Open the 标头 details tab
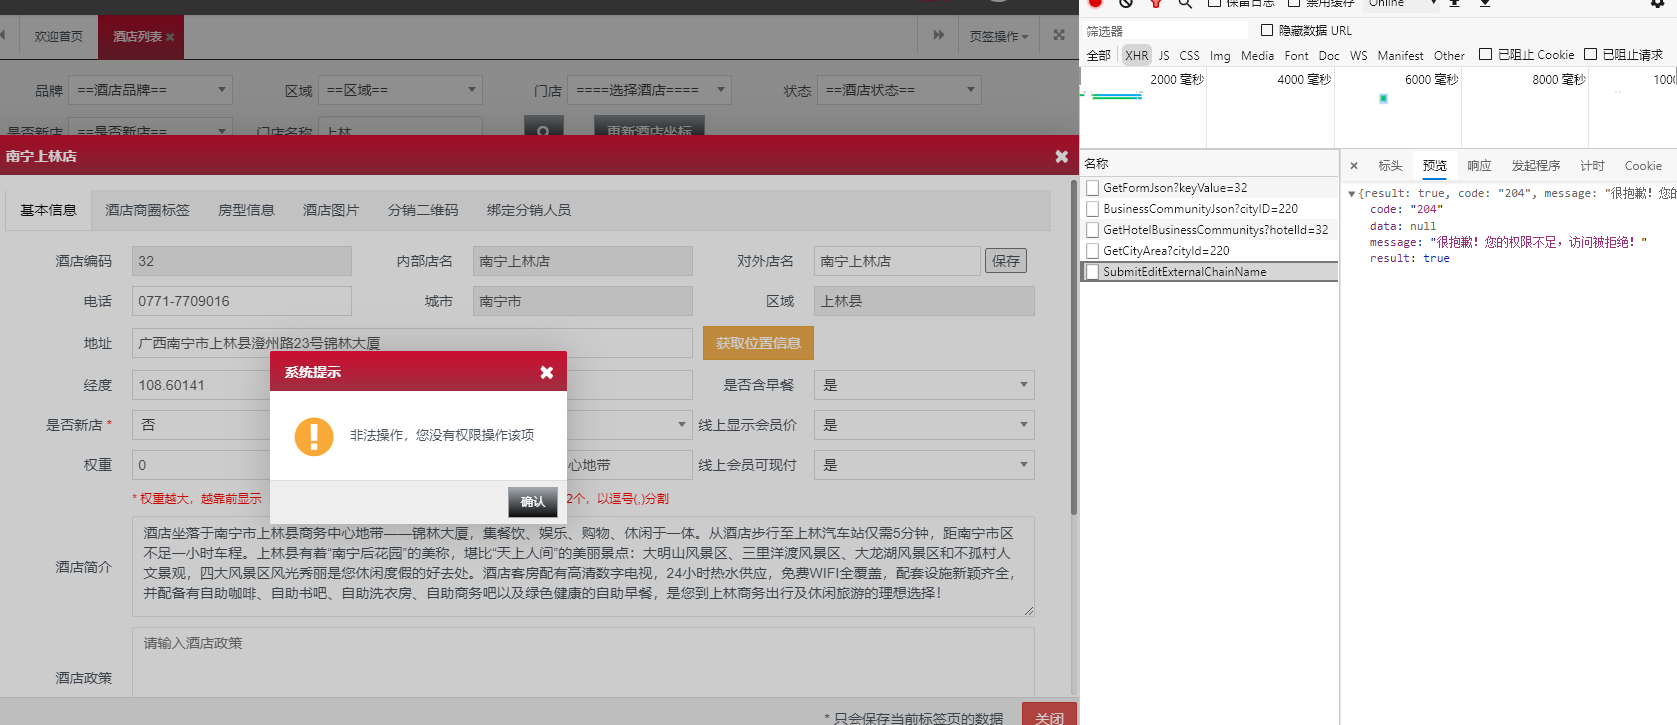 1390,166
